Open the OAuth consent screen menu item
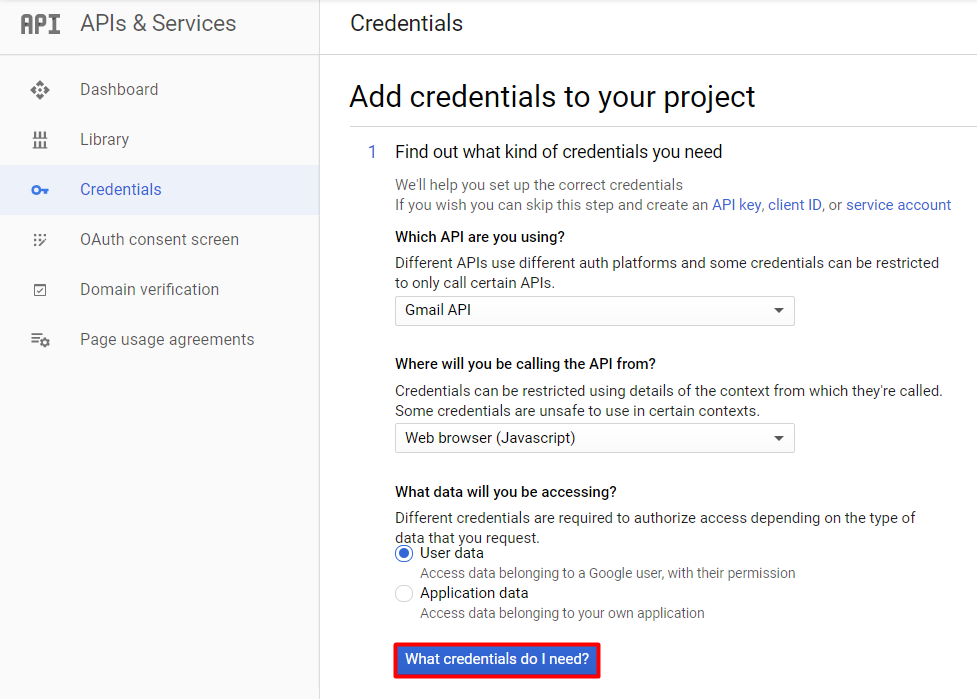Image resolution: width=977 pixels, height=699 pixels. click(x=158, y=239)
